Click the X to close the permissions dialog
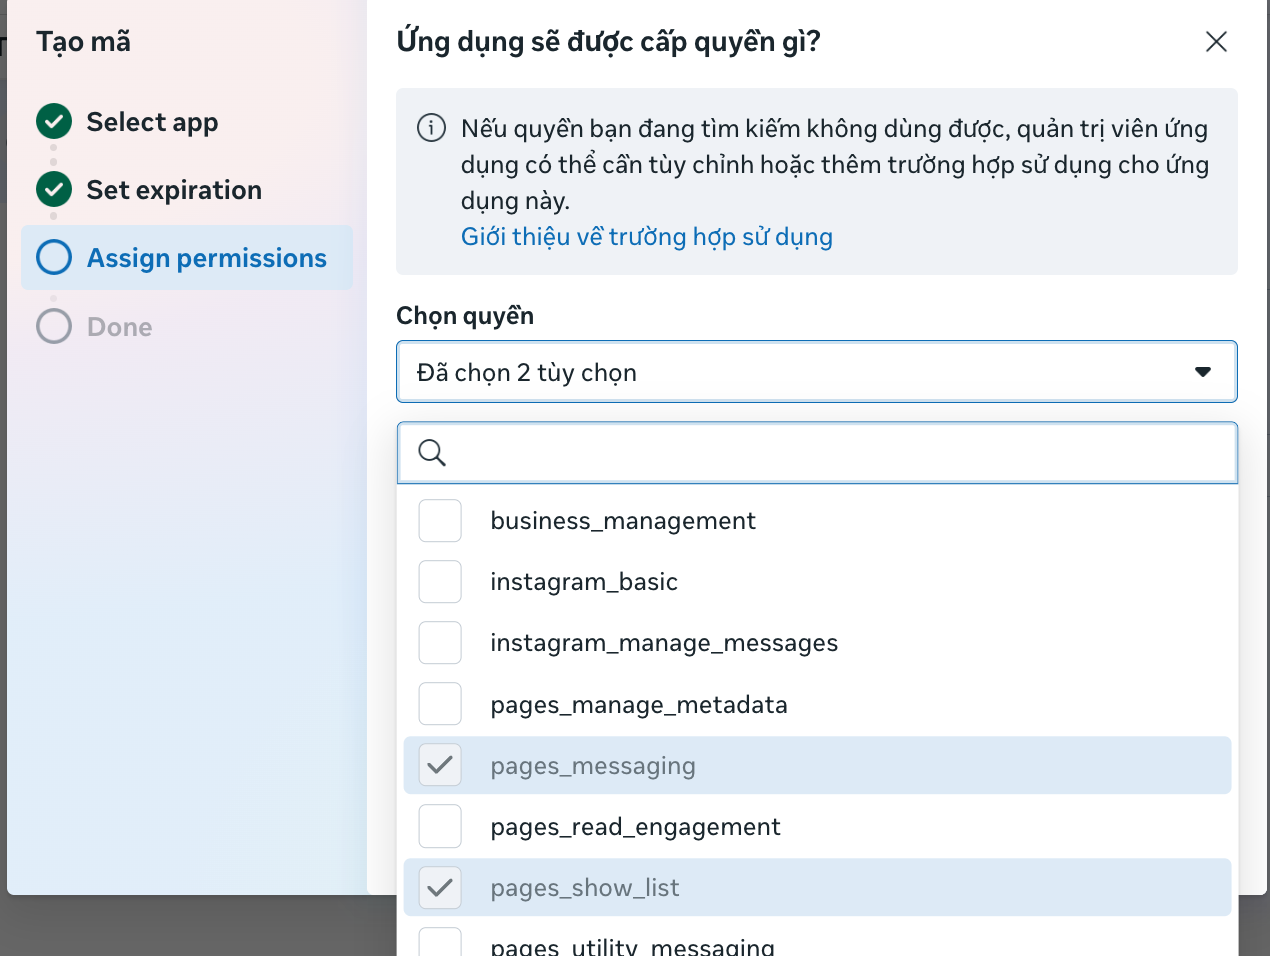This screenshot has width=1270, height=956. [1216, 42]
